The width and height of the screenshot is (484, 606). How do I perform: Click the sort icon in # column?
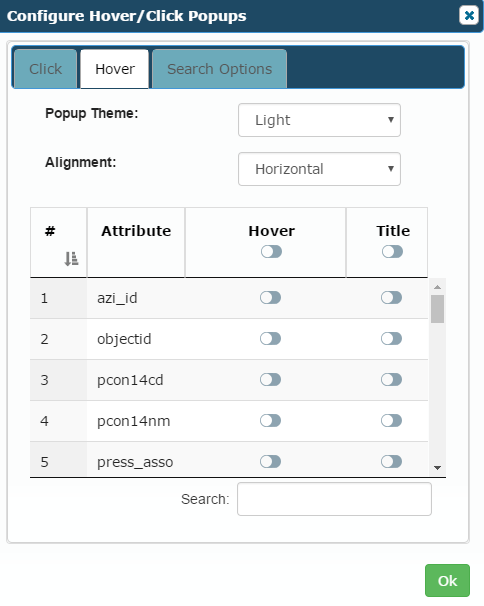[71, 259]
